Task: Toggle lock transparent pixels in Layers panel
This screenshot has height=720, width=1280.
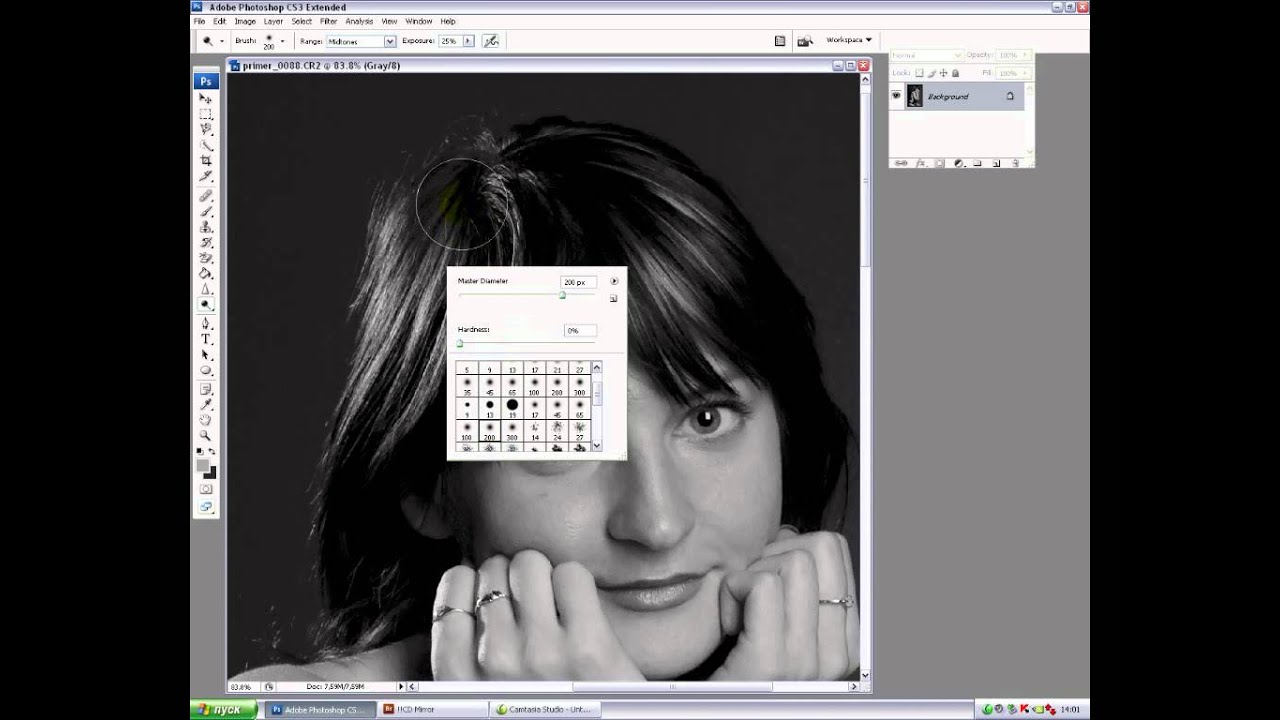Action: 920,73
